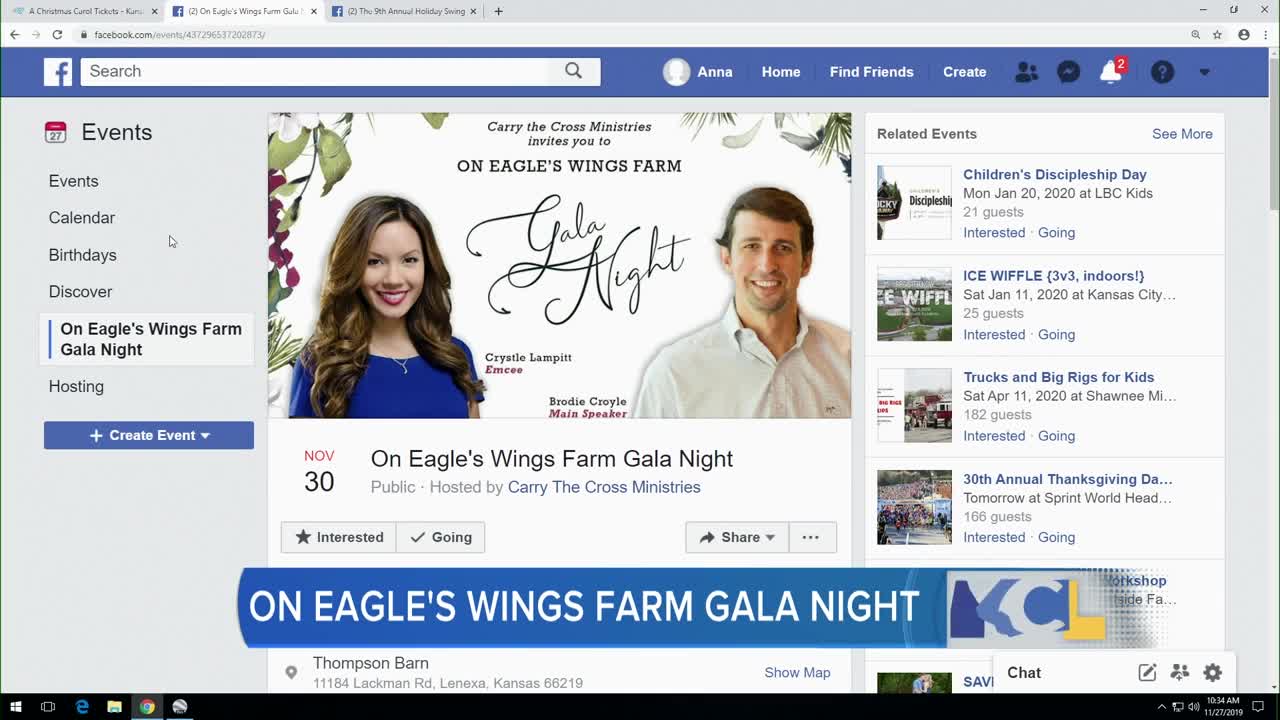Click the search magnifier icon

point(573,71)
